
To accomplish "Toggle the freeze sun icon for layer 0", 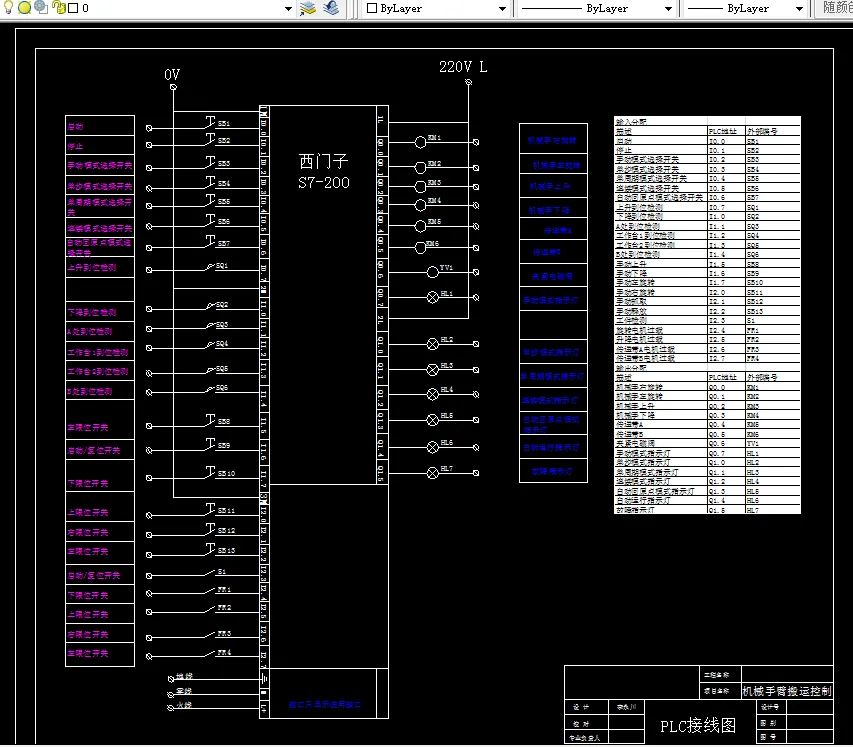I will click(25, 8).
